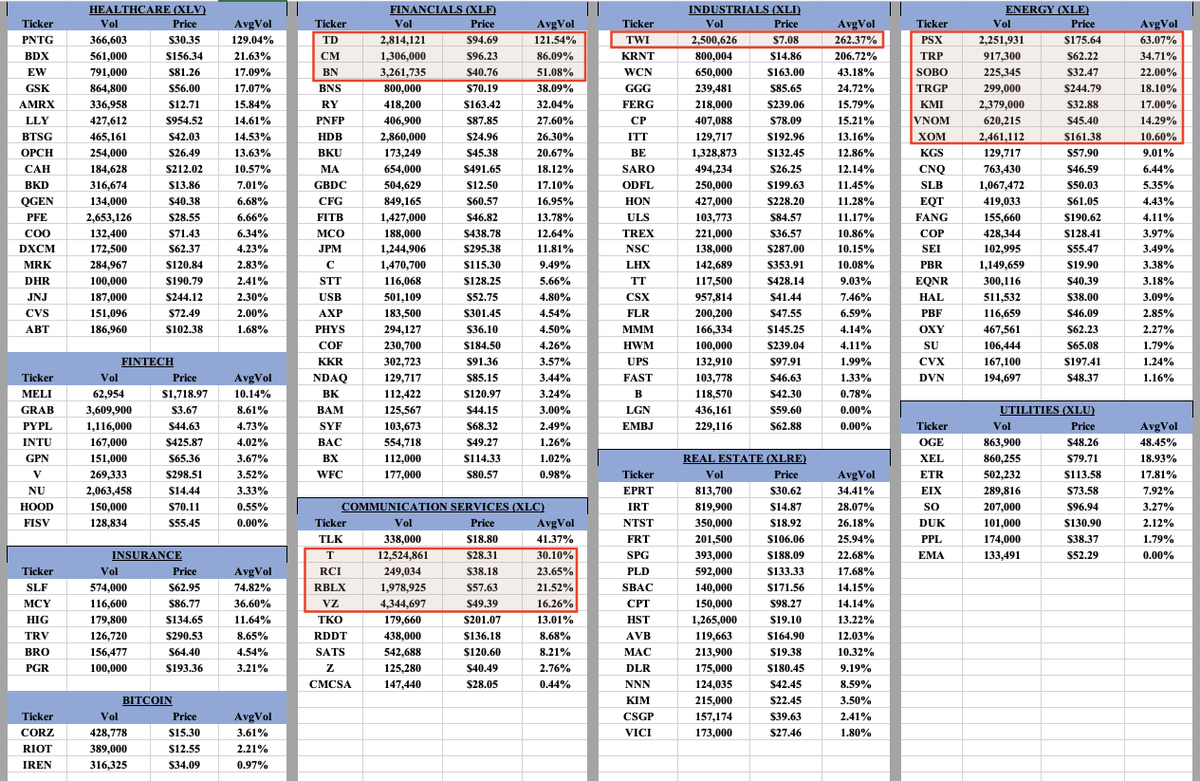Select the REAL ESTATE (XLRE) header label
The width and height of the screenshot is (1200, 781).
[745, 460]
